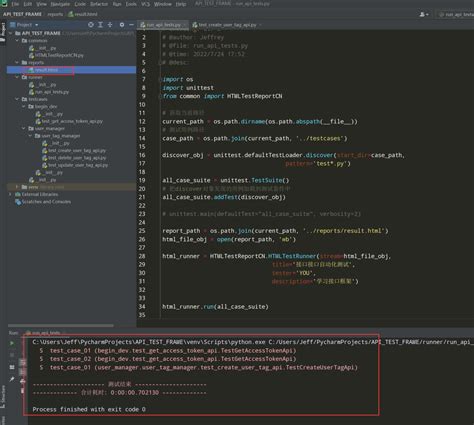Viewport: 474px width, 425px height.
Task: Click the locate opened file crosshair icon
Action: click(91, 25)
